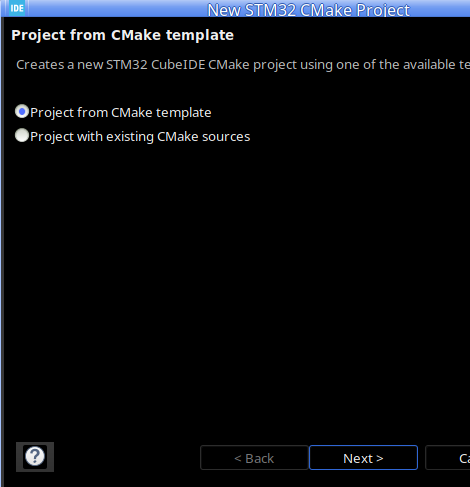Click the New STM32 CMake Project title bar
Viewport: 470px width, 487px height.
tap(308, 9)
